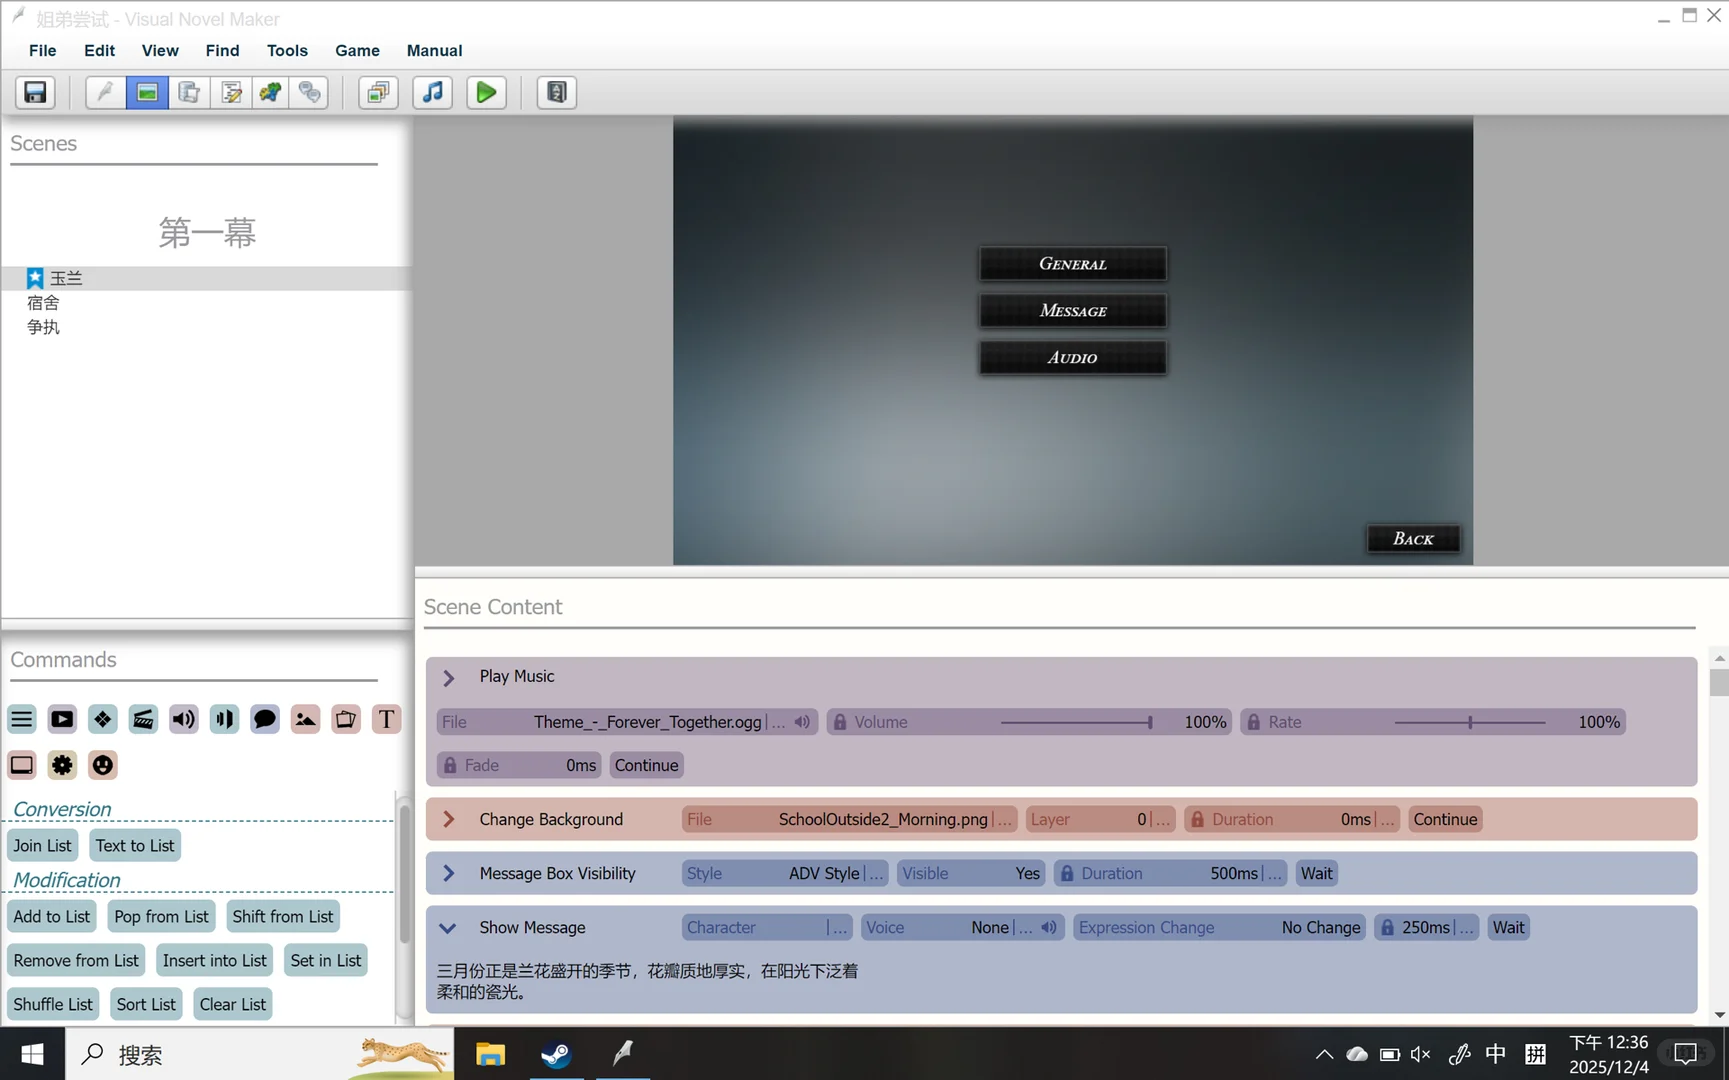
Task: Switch to the highlighted landscape picture view
Action: click(x=147, y=93)
